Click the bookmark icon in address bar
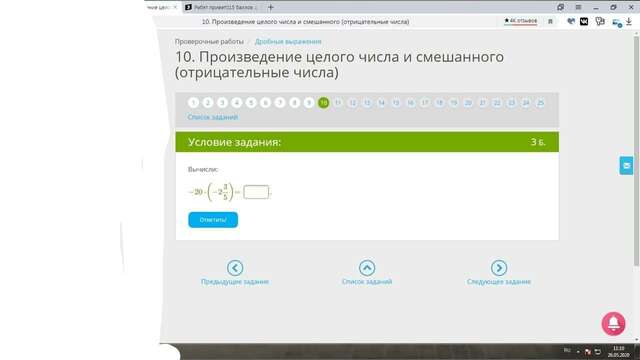The height and width of the screenshot is (360, 640). [550, 22]
